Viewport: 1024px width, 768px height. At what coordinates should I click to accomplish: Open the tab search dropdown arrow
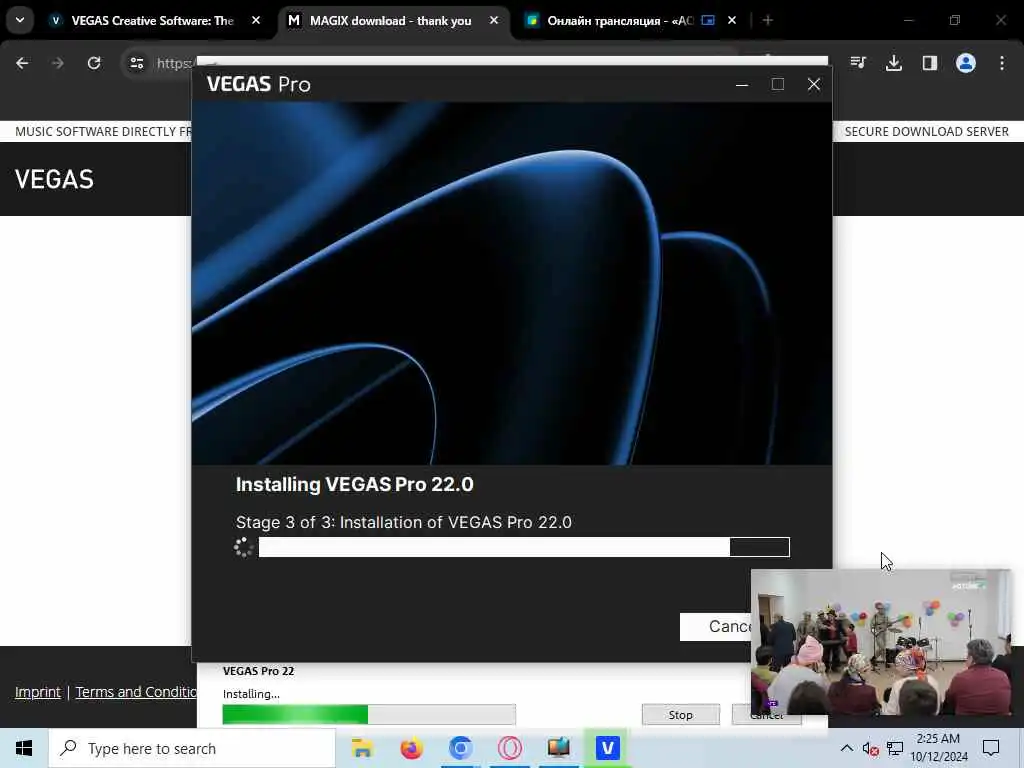(20, 20)
